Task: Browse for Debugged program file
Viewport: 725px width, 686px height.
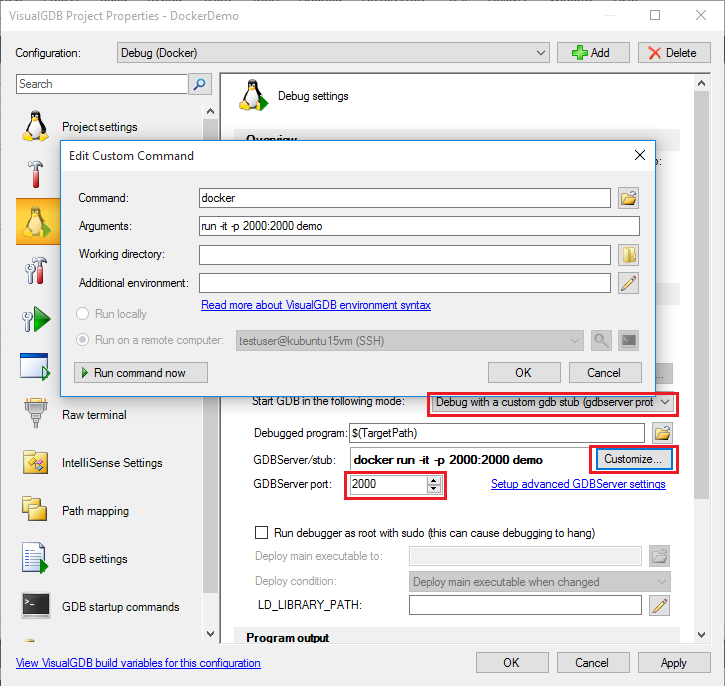Action: point(662,433)
